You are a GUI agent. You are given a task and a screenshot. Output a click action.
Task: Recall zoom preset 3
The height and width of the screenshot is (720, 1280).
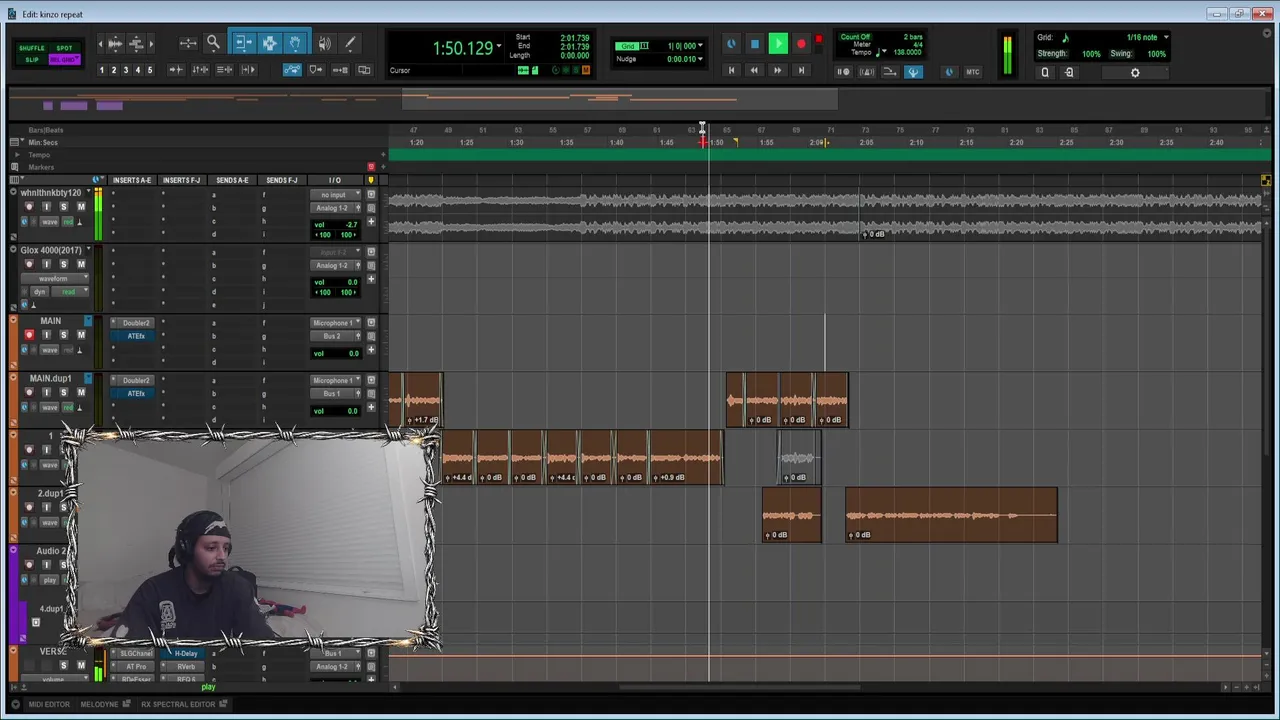click(125, 70)
